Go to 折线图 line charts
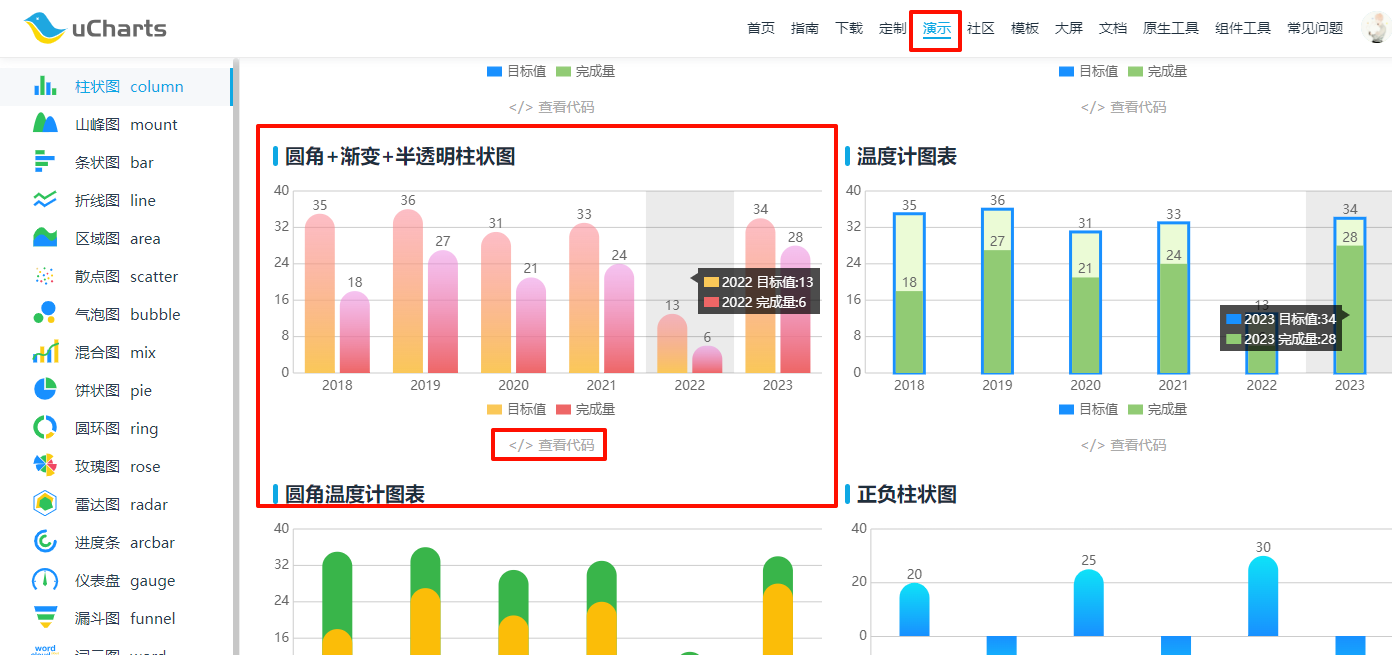 (x=116, y=201)
